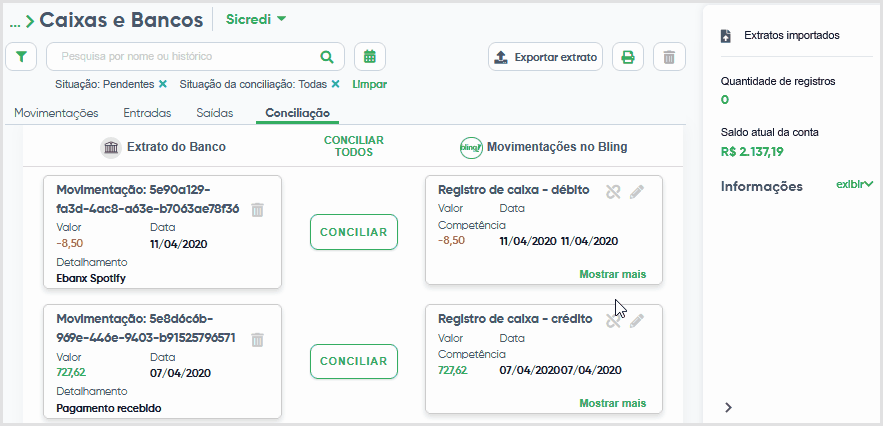Delete the Ebanx Spotify bank movement
This screenshot has width=883, height=426.
257,210
